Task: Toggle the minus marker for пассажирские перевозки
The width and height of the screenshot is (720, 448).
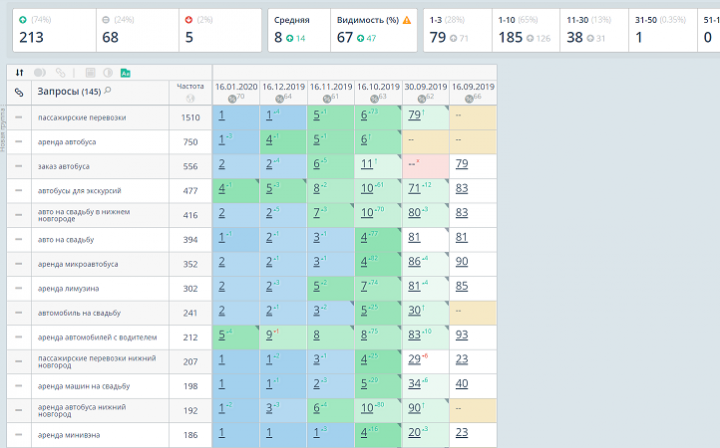Action: (x=19, y=117)
